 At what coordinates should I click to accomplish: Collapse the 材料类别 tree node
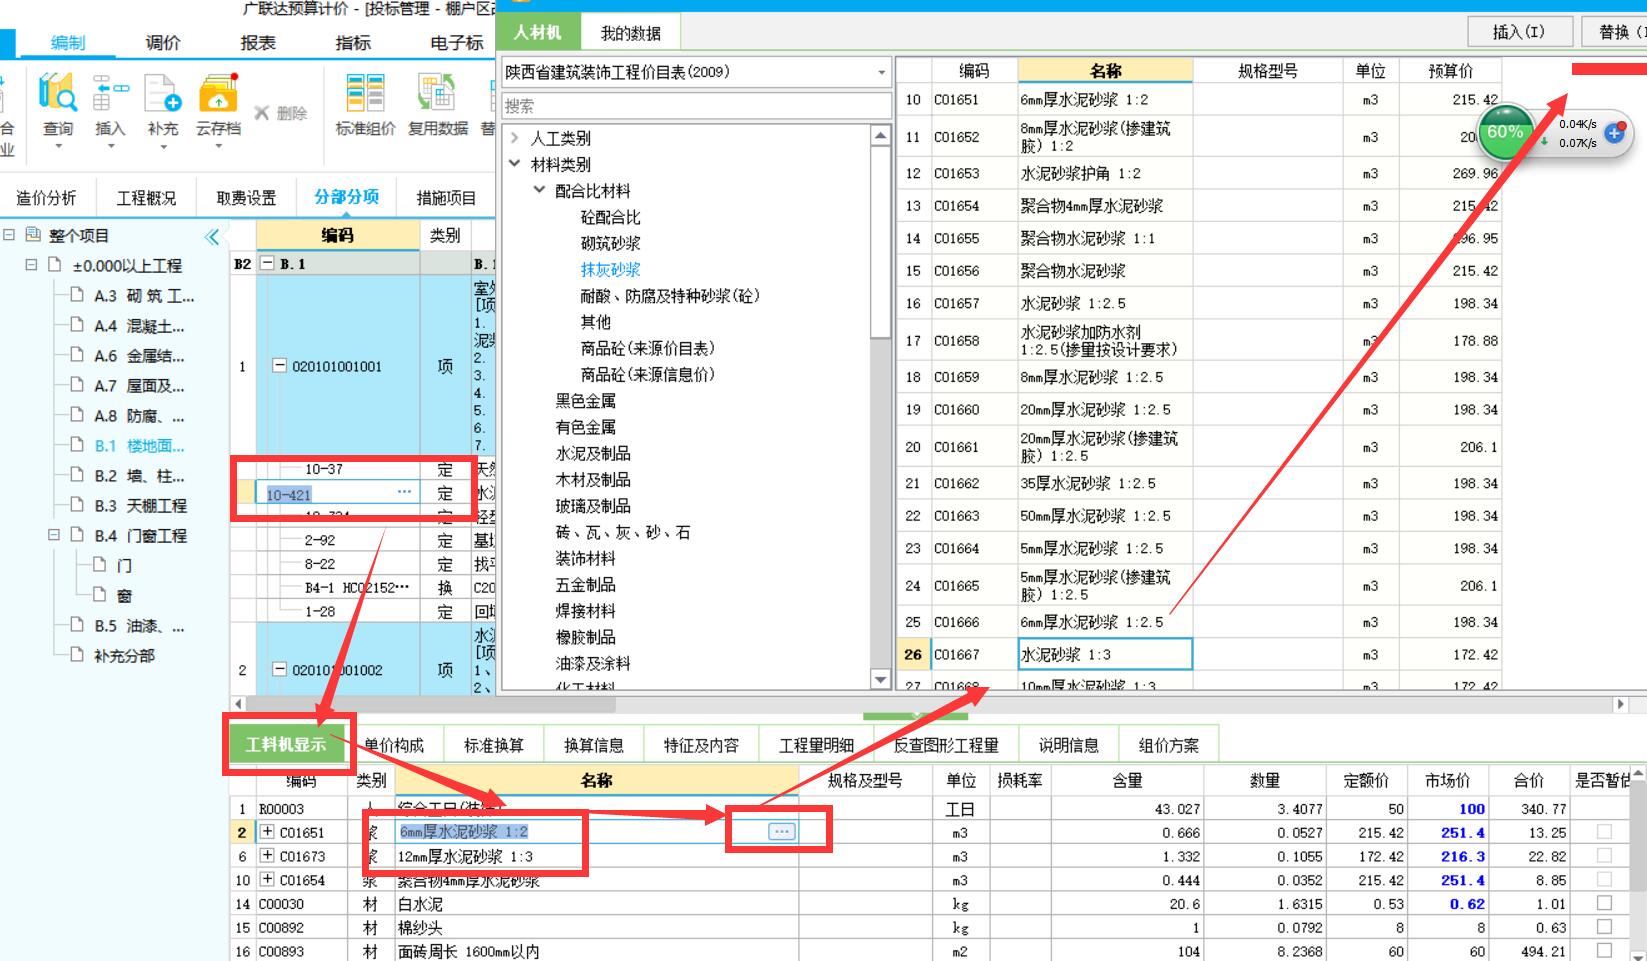click(x=515, y=164)
